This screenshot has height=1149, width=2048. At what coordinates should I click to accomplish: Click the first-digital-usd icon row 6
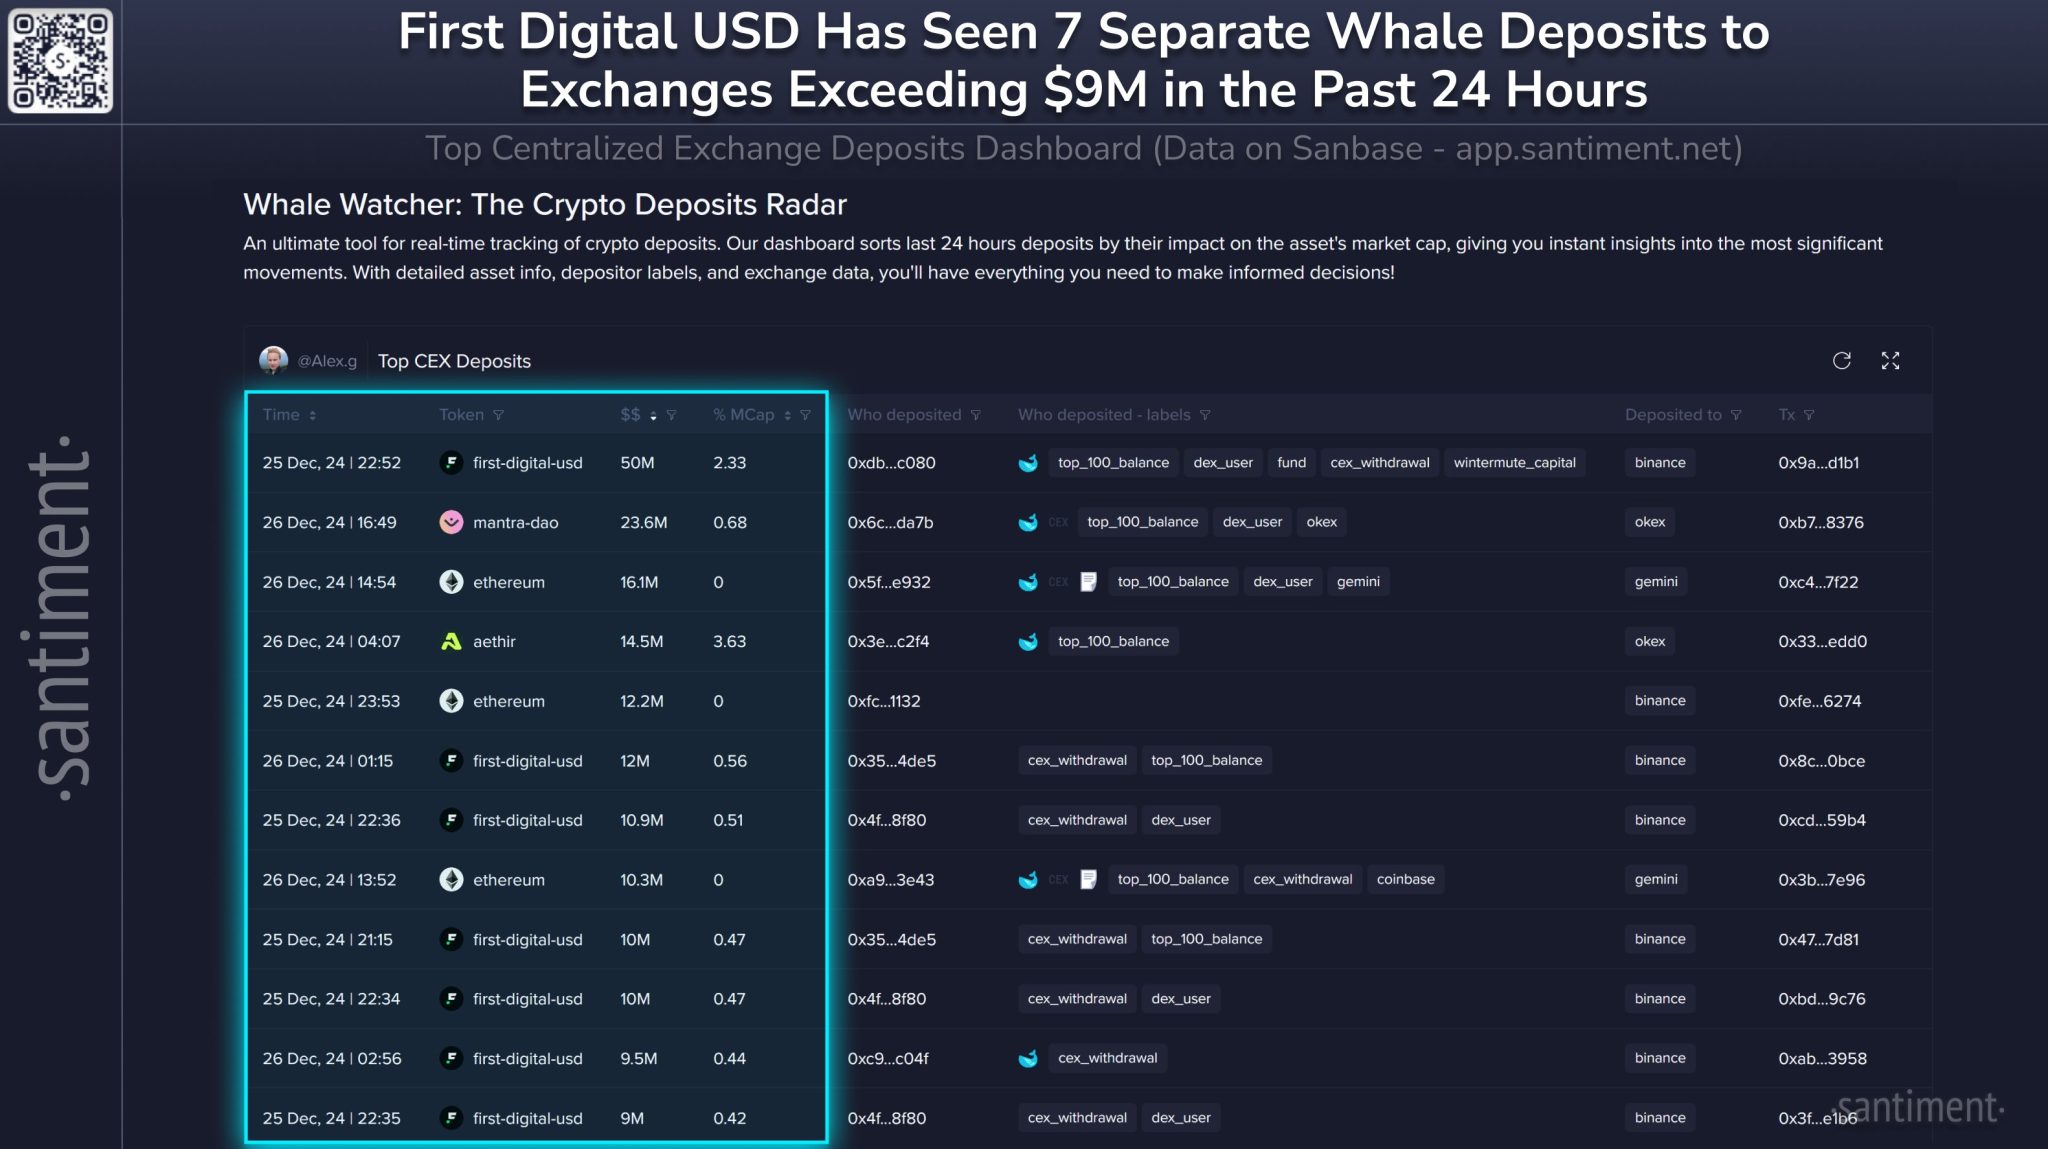tap(450, 761)
